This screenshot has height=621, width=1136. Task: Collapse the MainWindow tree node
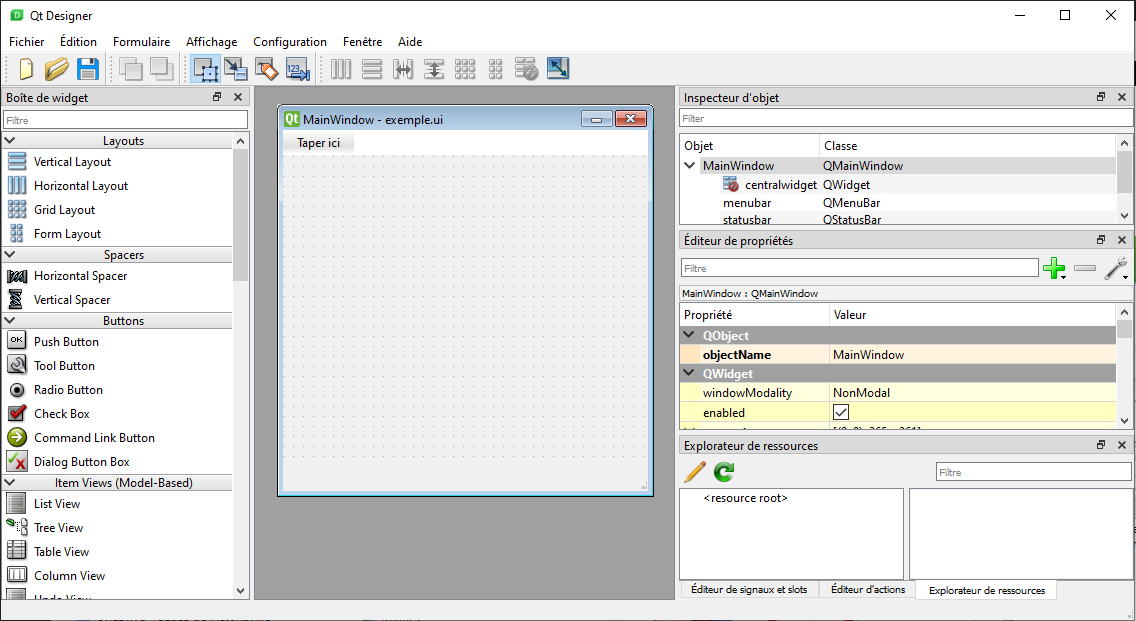[x=690, y=165]
